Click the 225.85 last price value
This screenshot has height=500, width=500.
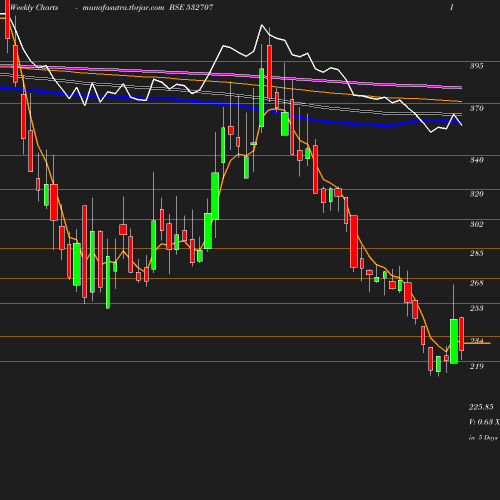point(481,407)
